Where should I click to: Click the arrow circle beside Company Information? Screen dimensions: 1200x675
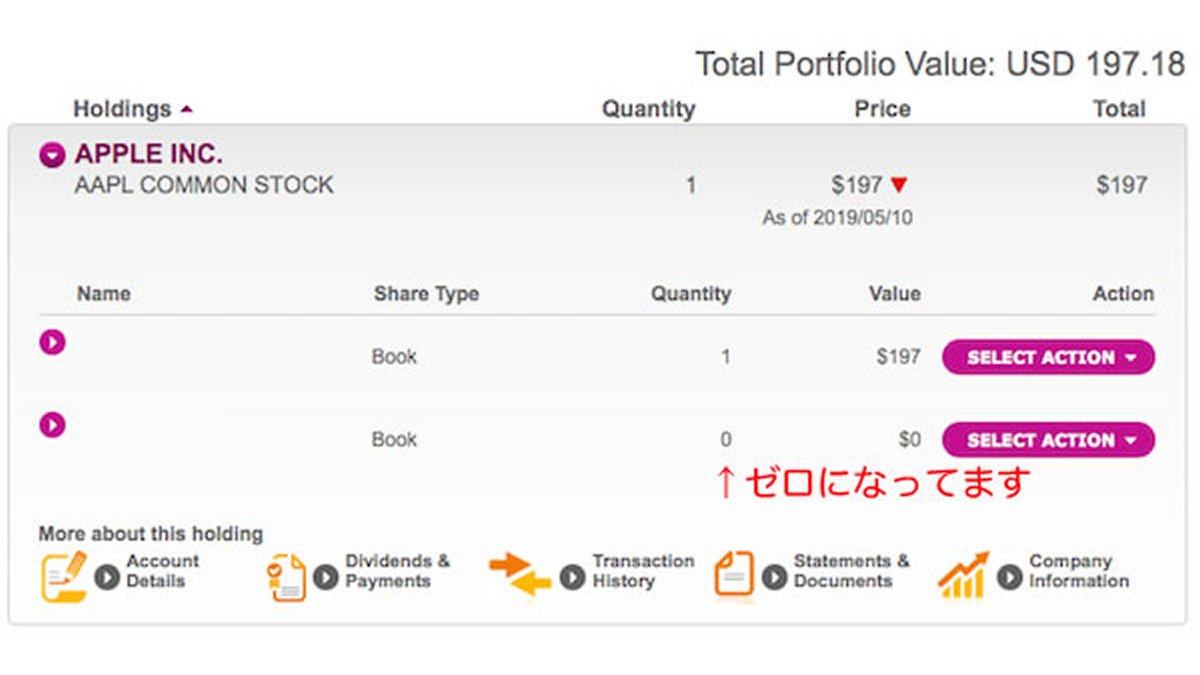pos(1010,577)
